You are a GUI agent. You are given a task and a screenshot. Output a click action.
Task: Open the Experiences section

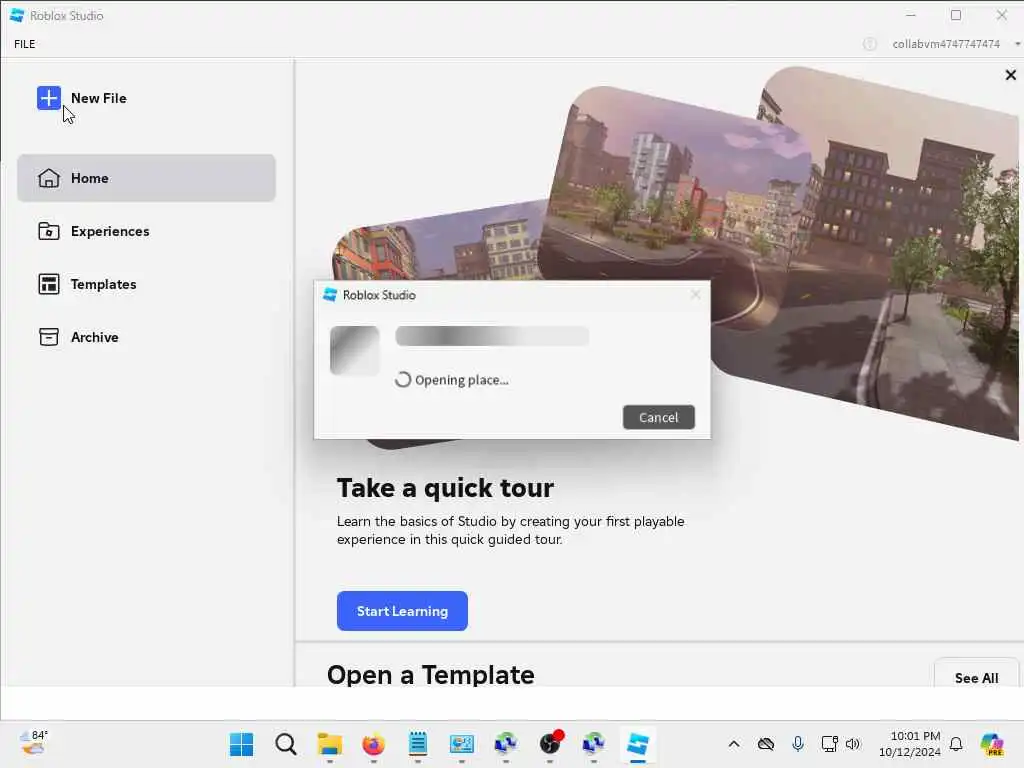146,231
